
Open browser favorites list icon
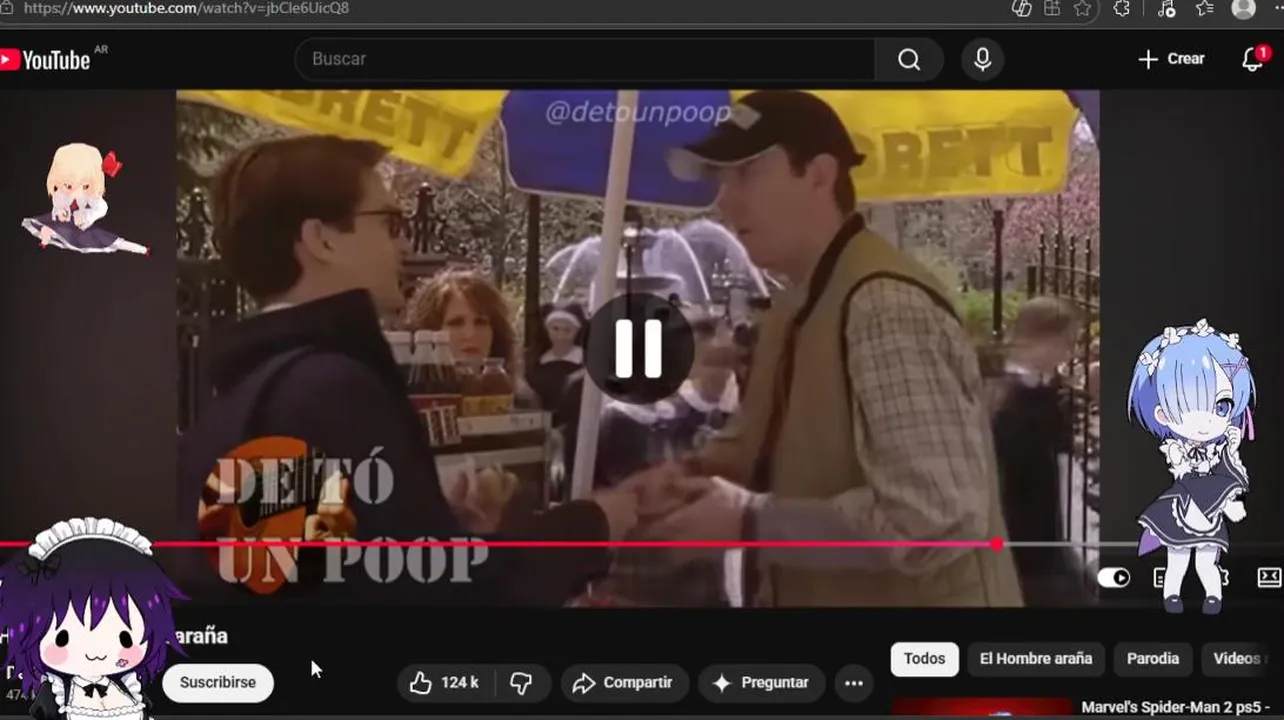tap(1205, 8)
